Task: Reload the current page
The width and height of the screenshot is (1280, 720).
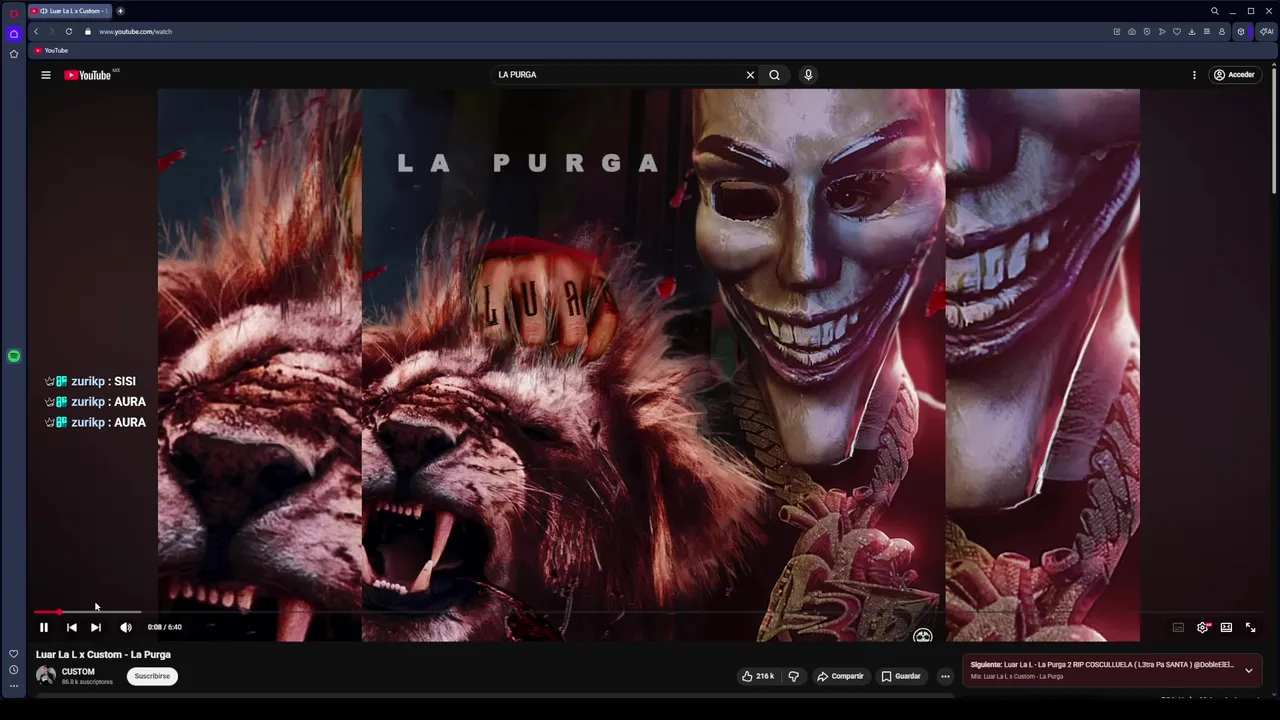Action: (x=69, y=32)
